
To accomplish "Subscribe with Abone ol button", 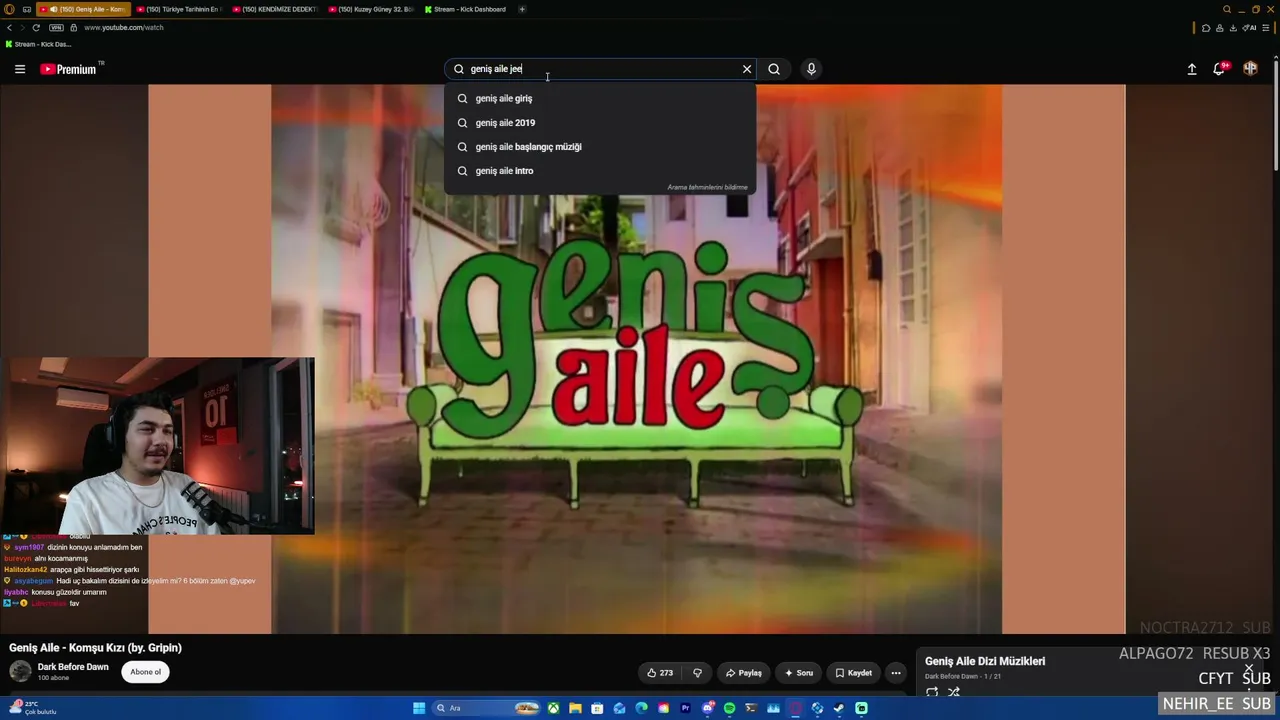I will coord(145,672).
